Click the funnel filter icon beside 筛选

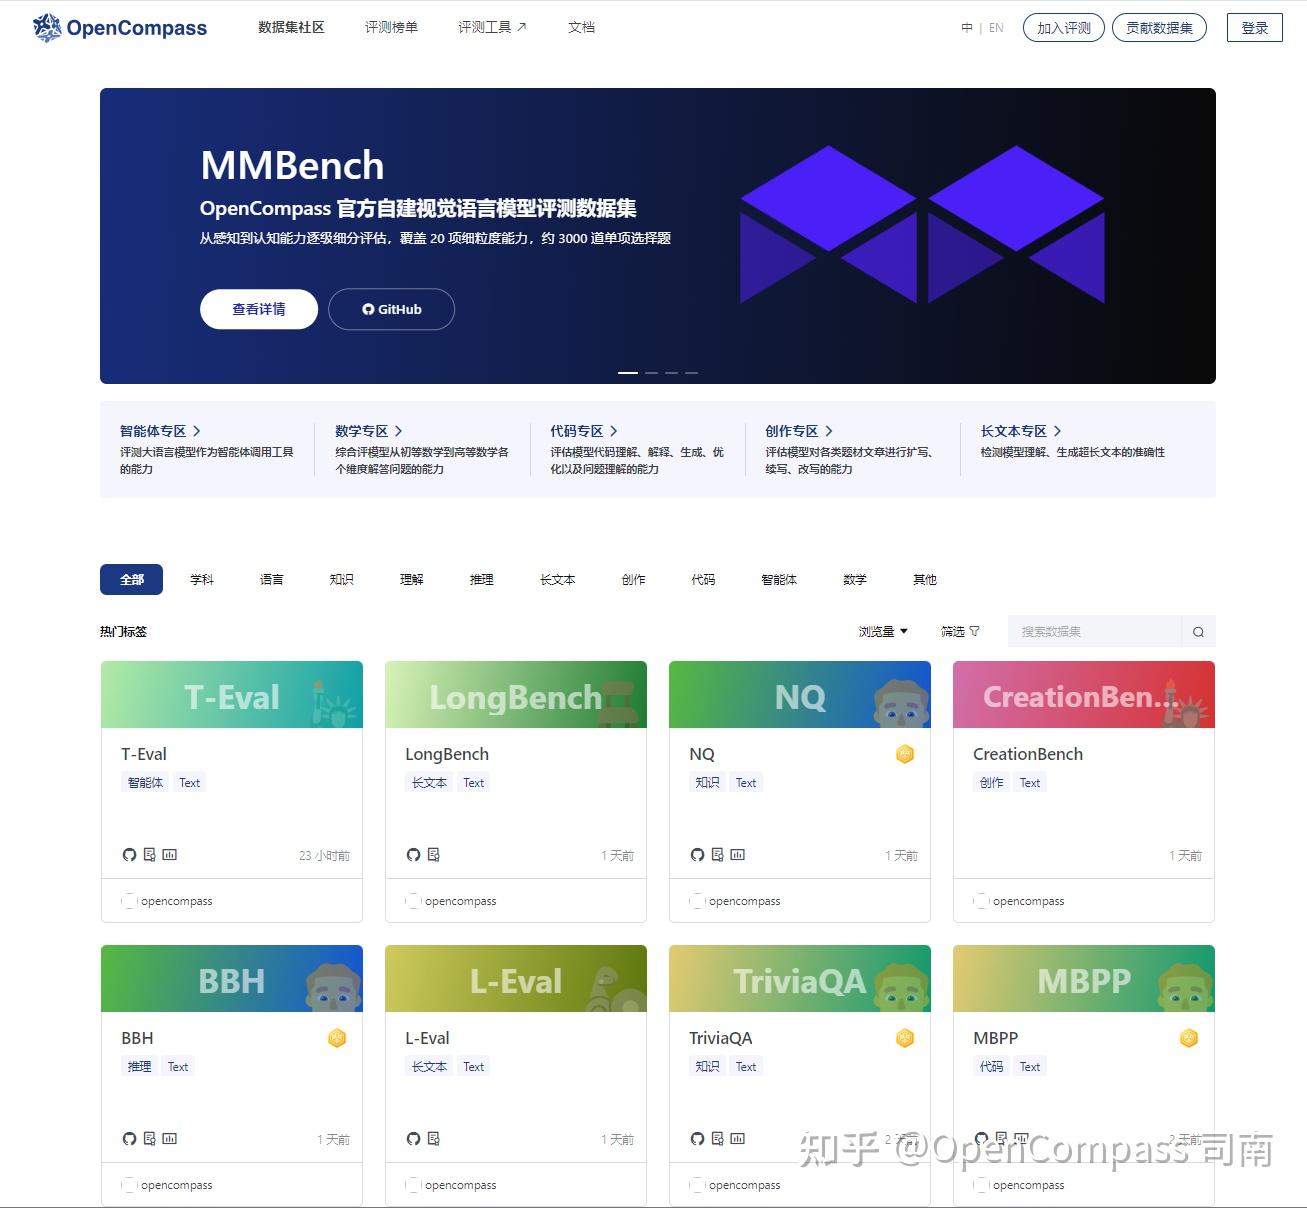975,631
